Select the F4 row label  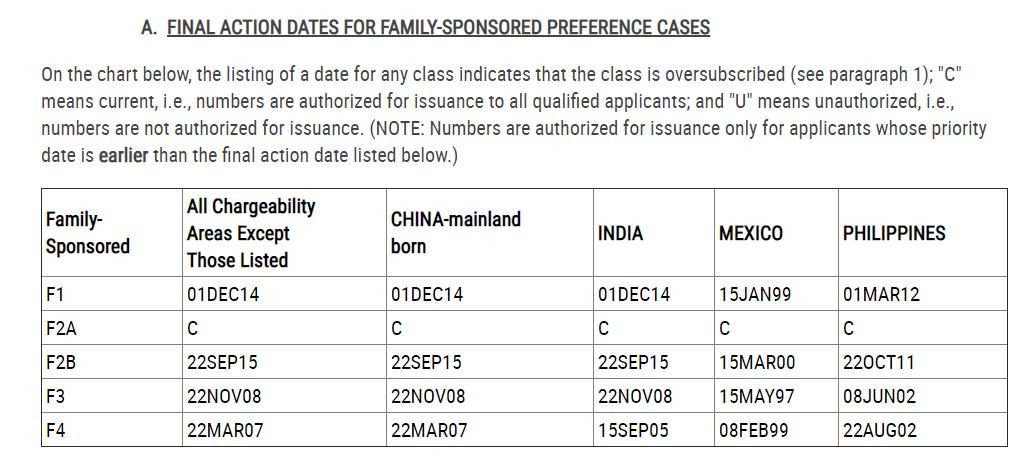click(x=56, y=431)
